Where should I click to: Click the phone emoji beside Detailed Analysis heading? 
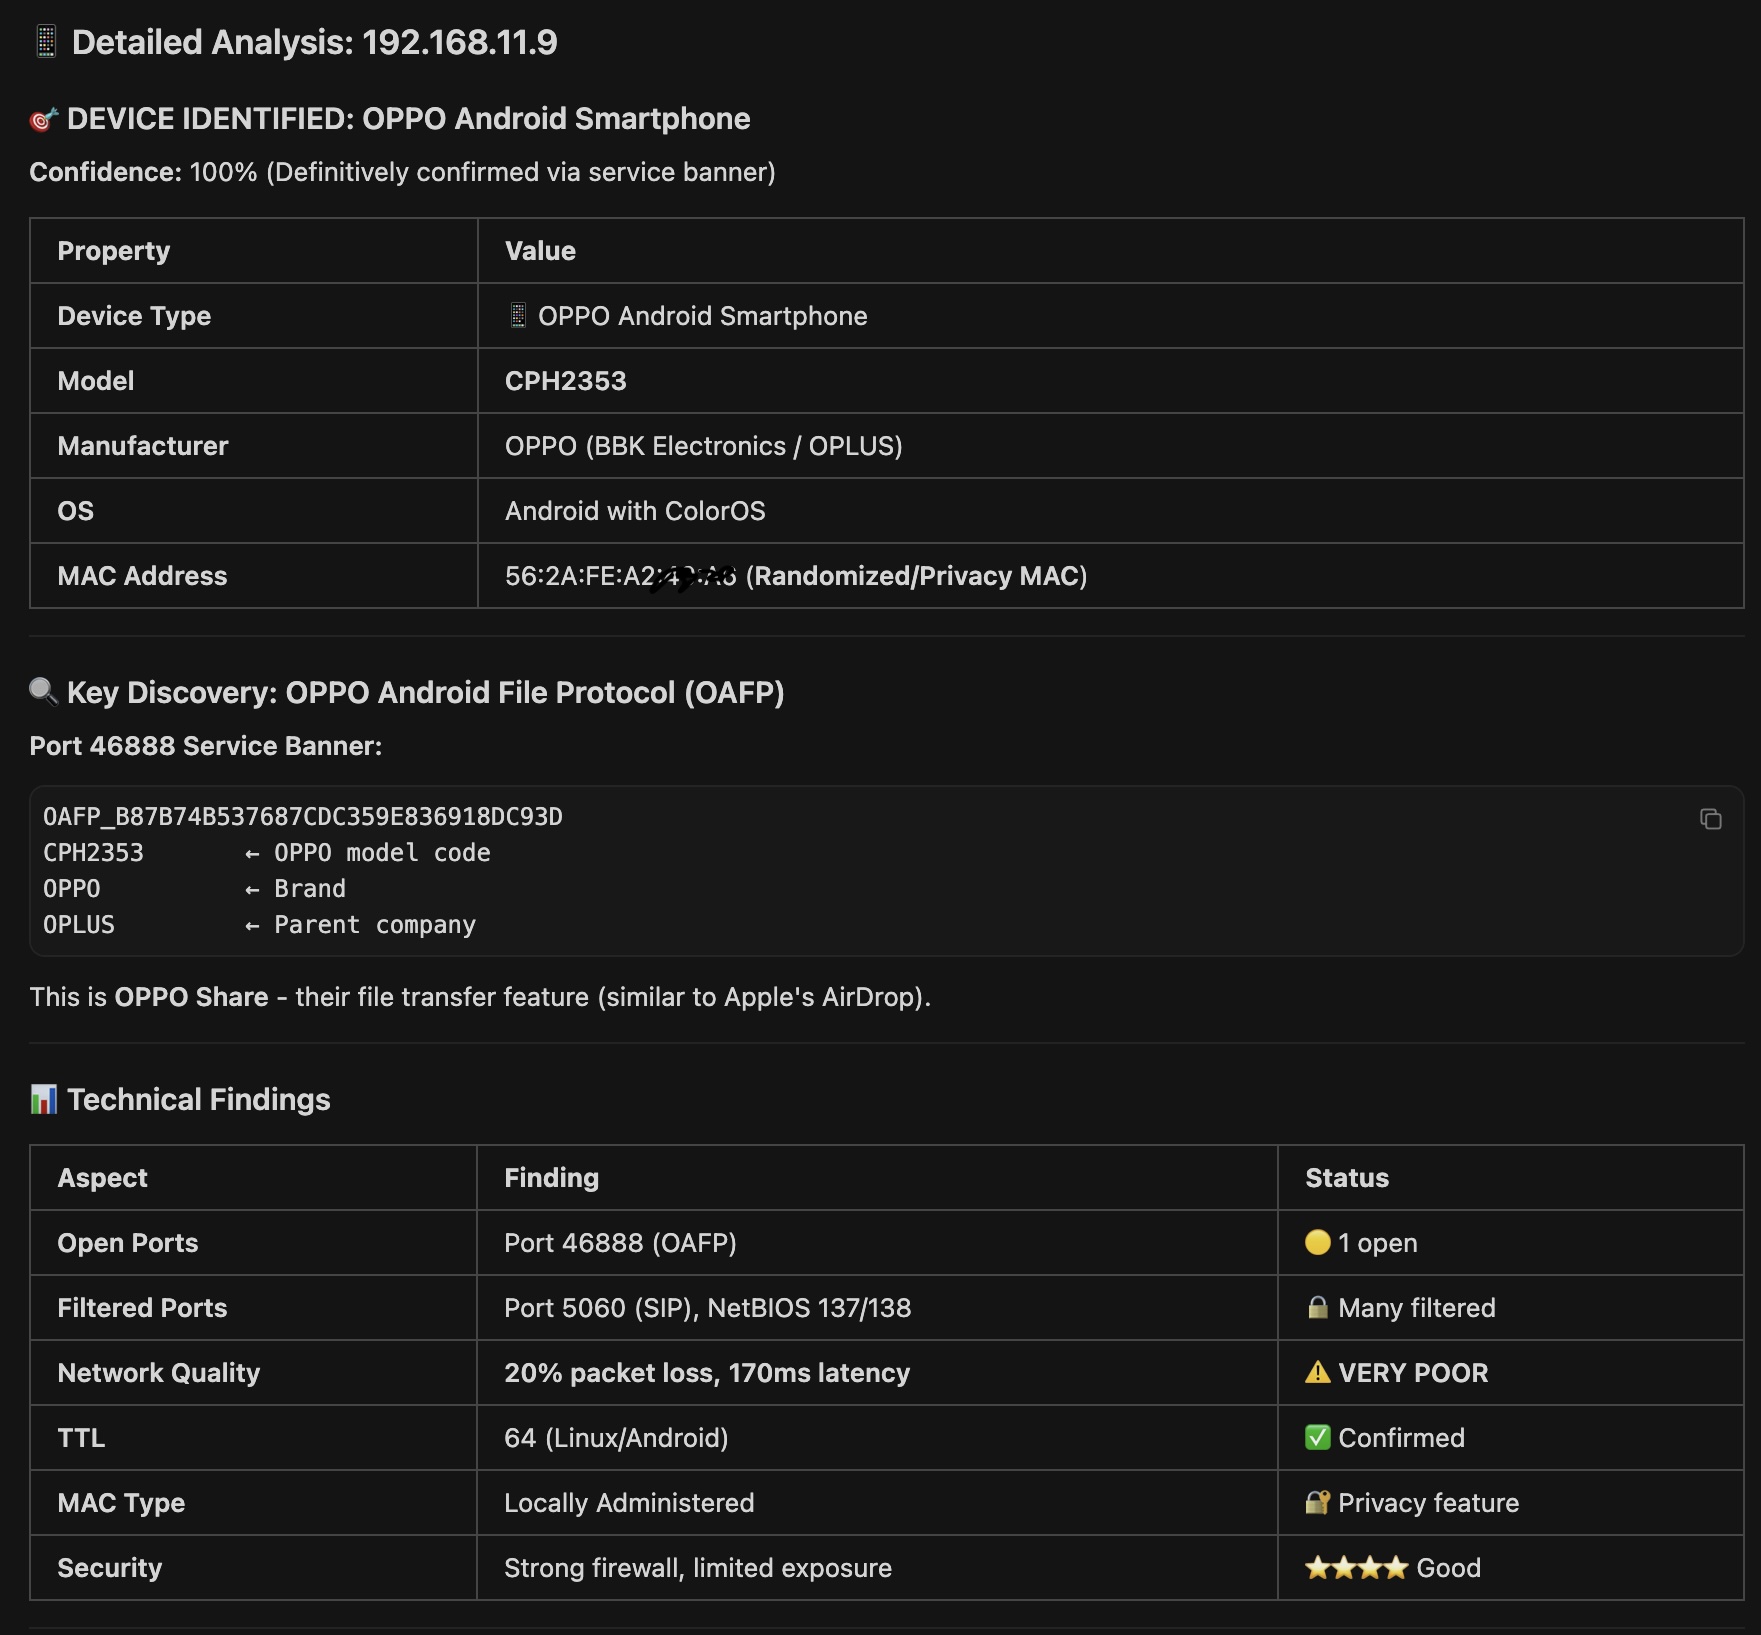[46, 42]
